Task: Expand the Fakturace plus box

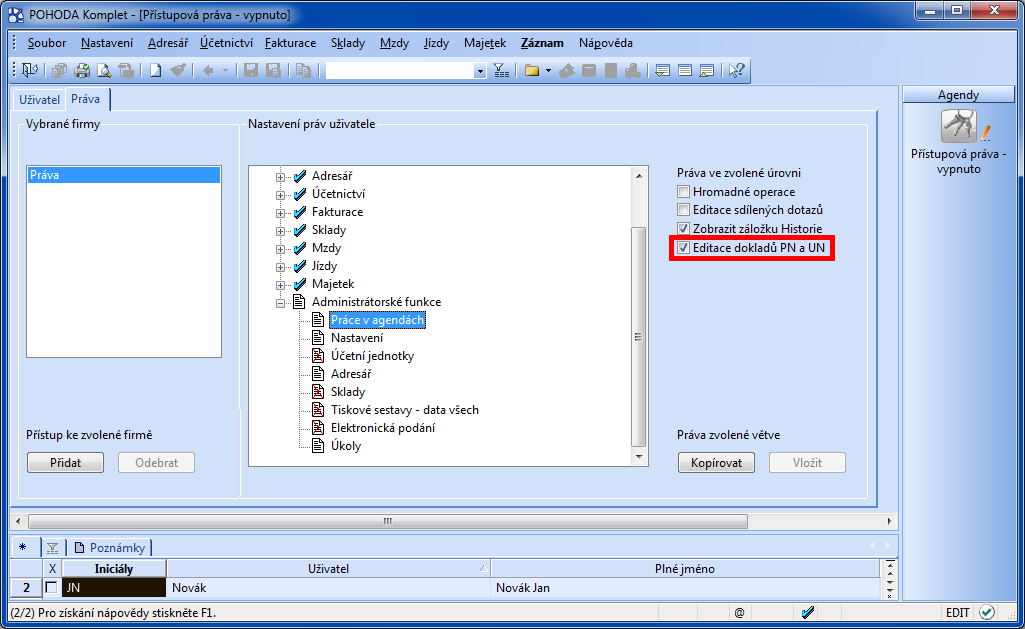Action: (x=280, y=212)
